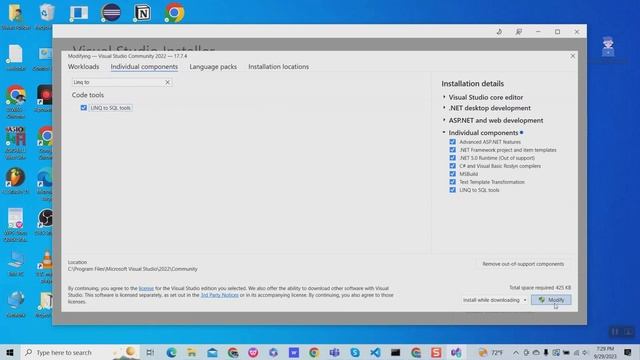
Task: Select the user folder desktop icon
Action: point(16,17)
